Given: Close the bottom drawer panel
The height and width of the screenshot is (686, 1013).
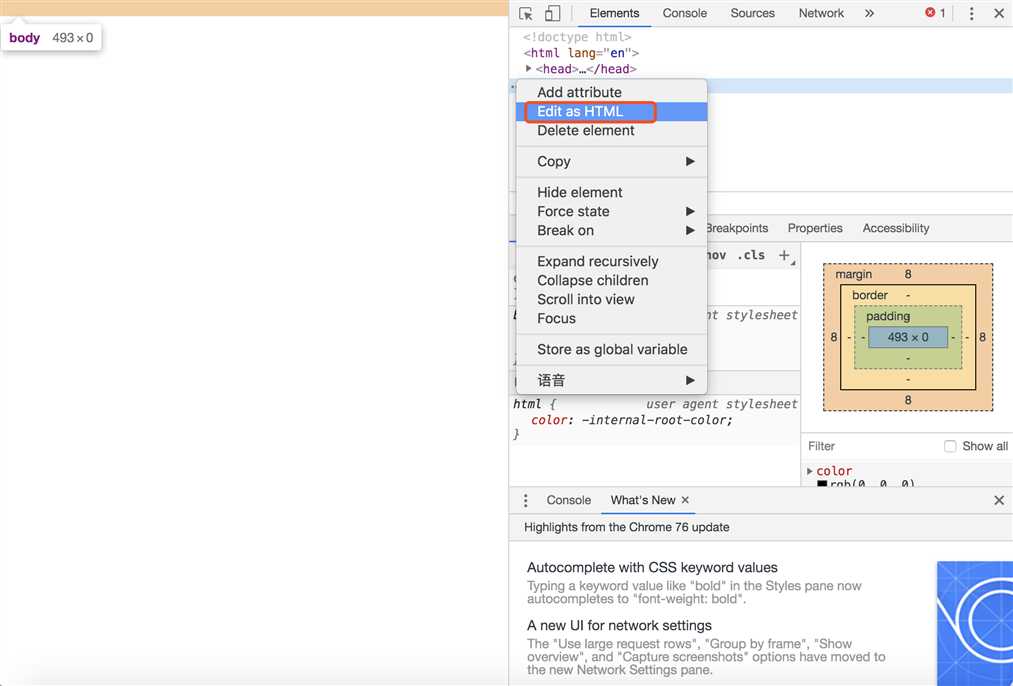Looking at the screenshot, I should coord(999,500).
